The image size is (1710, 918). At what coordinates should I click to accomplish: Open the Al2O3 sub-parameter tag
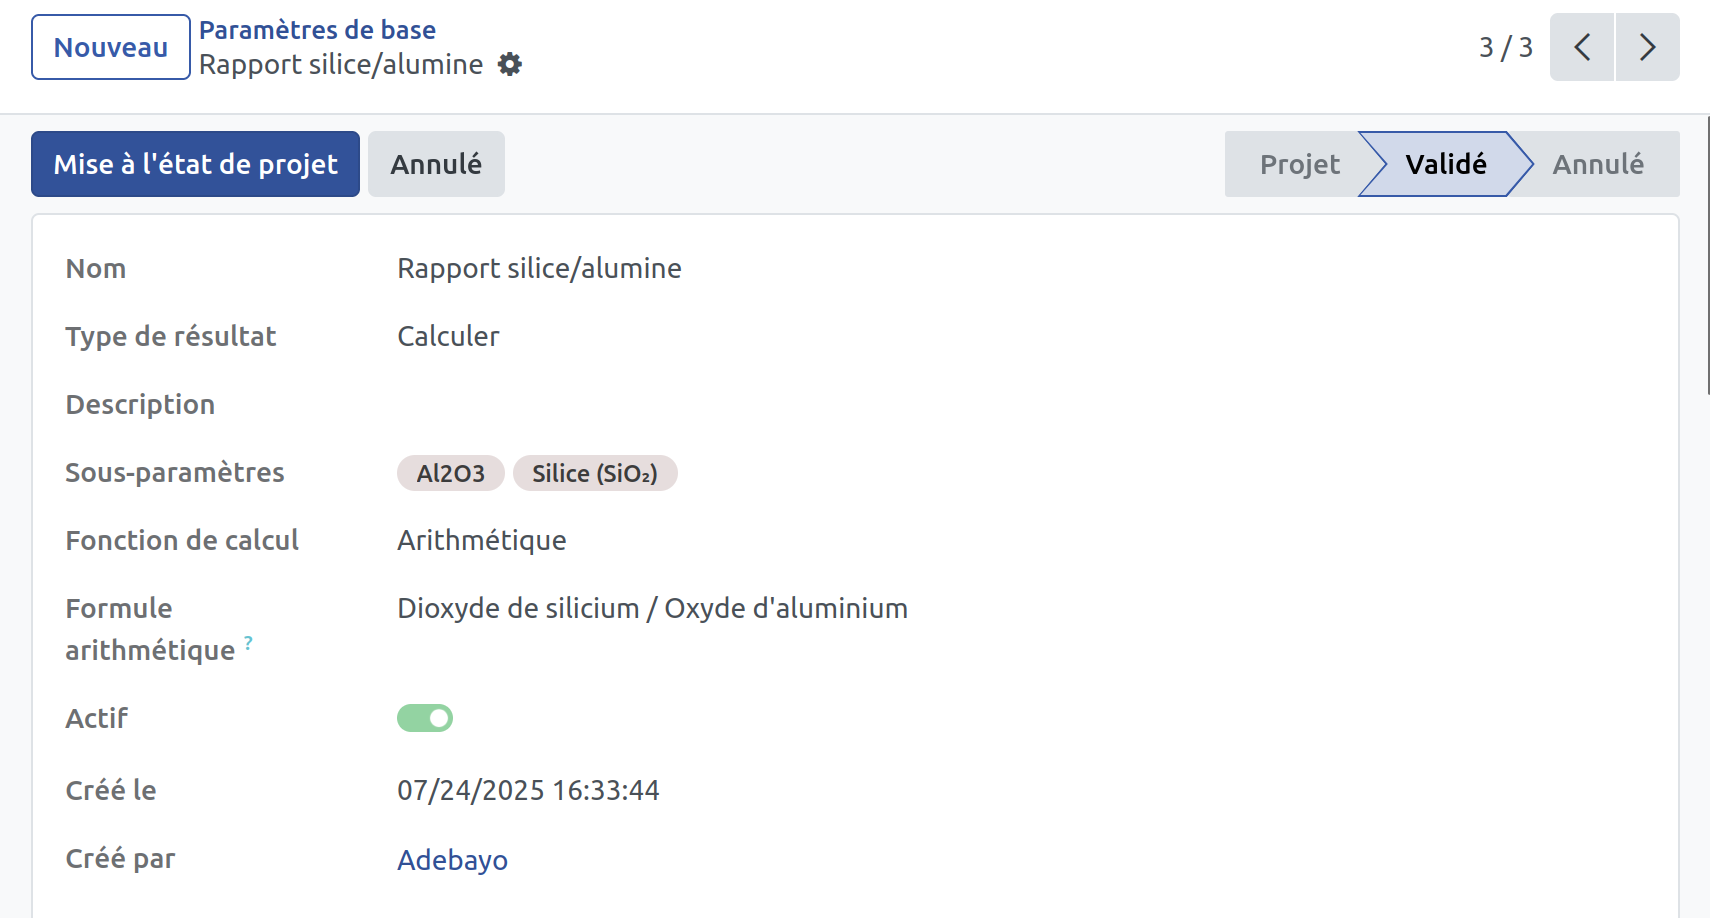451,473
